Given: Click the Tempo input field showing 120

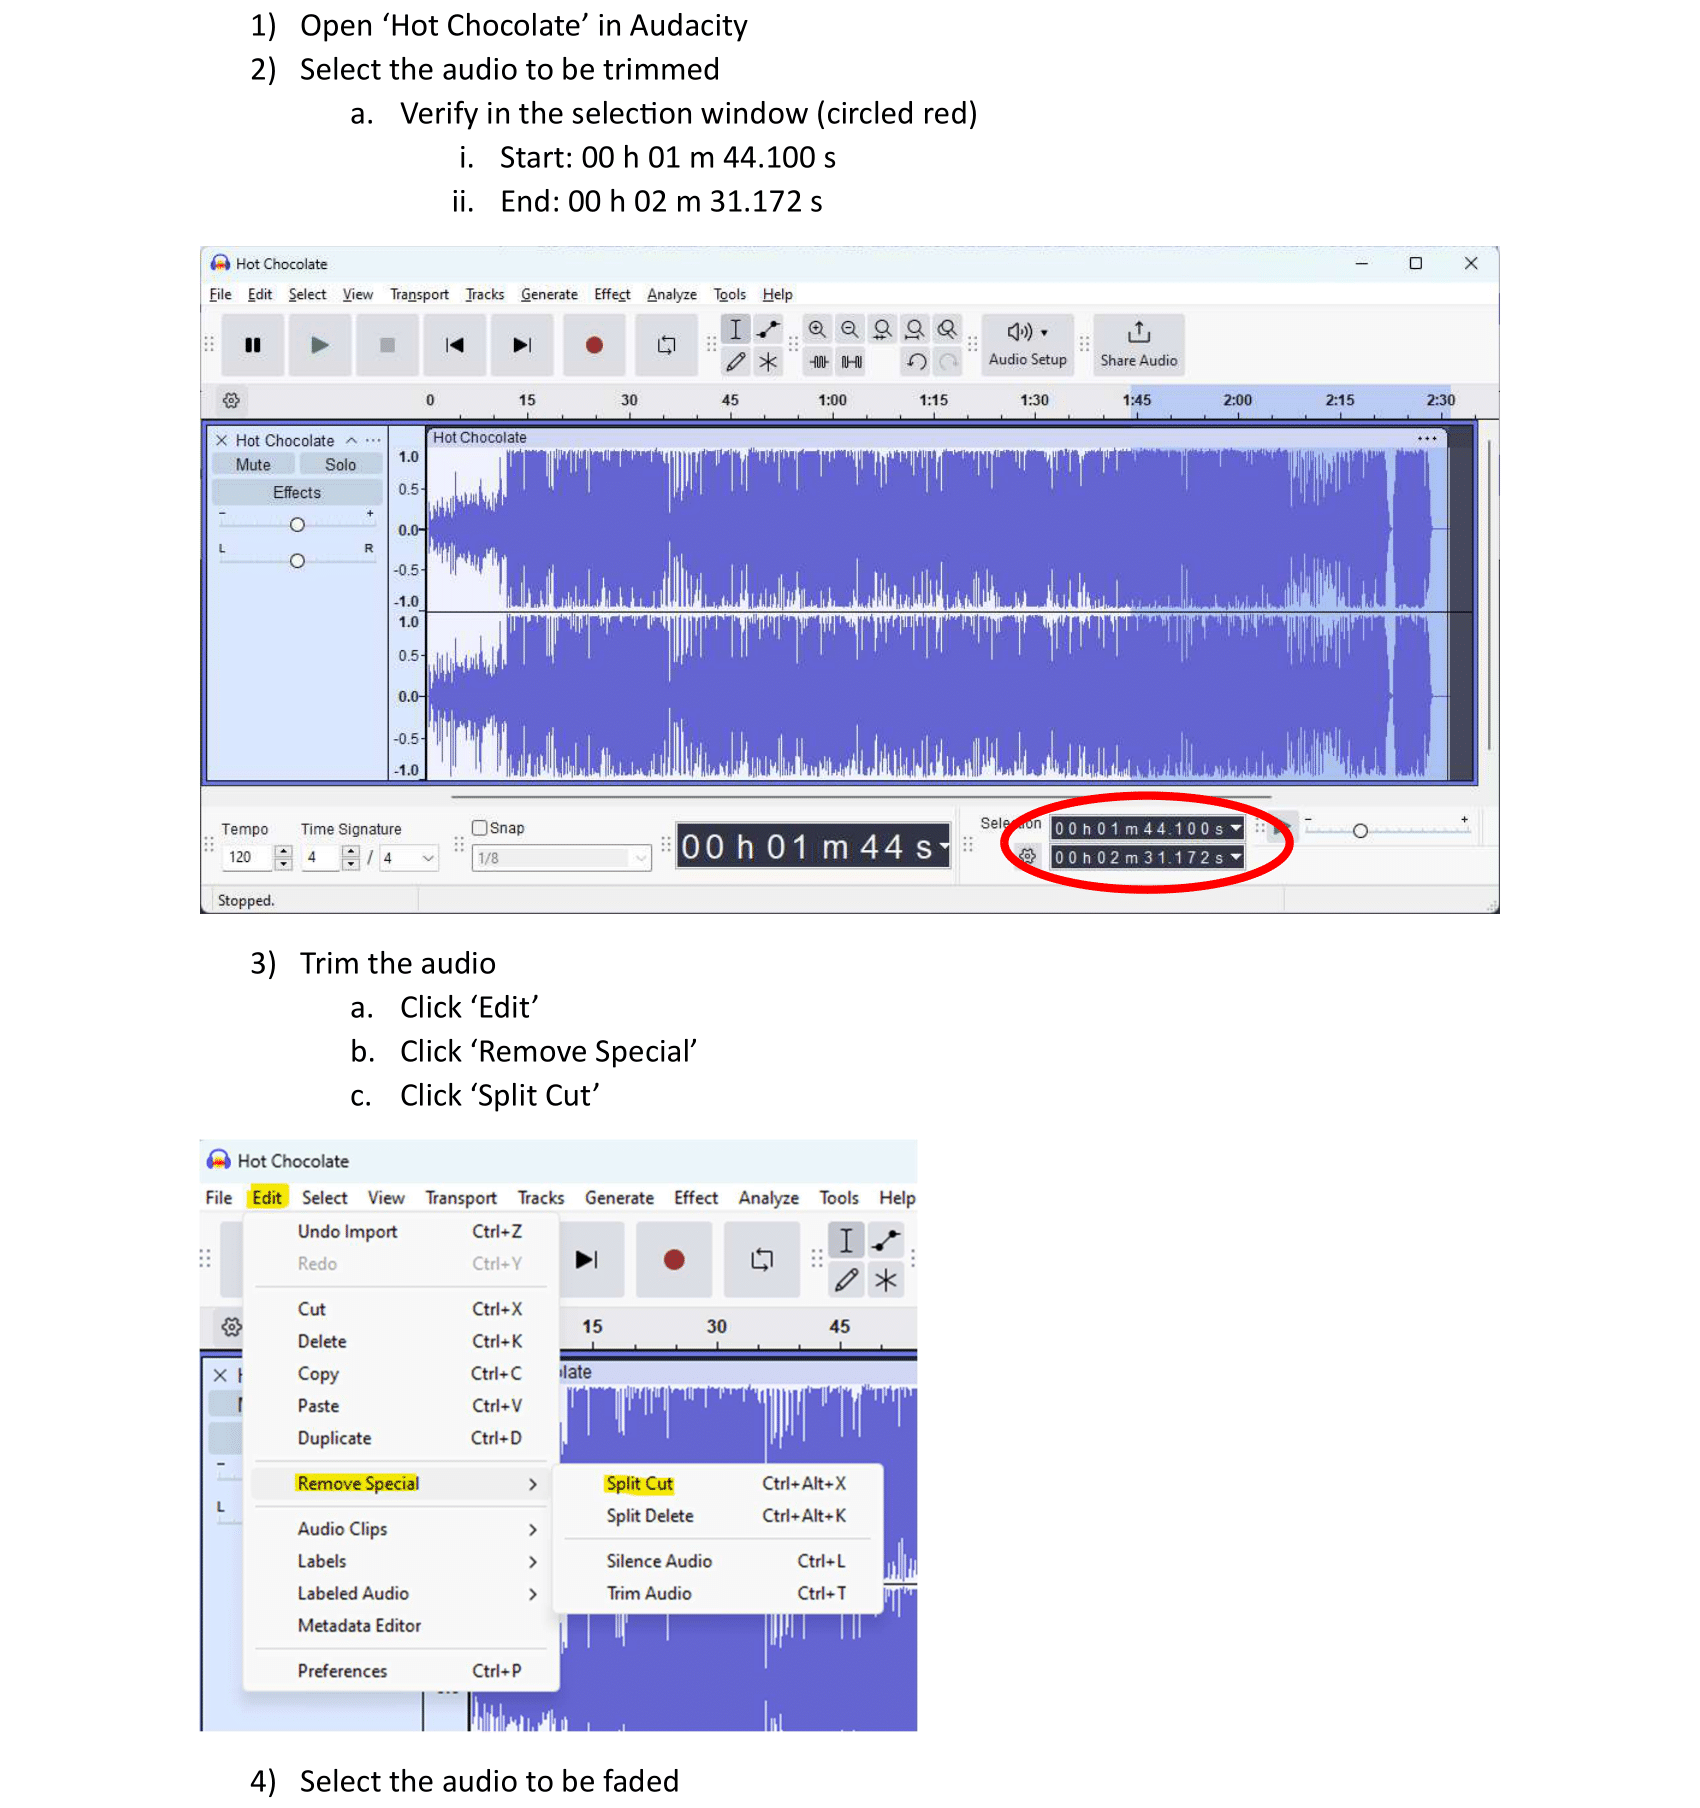Looking at the screenshot, I should (247, 858).
